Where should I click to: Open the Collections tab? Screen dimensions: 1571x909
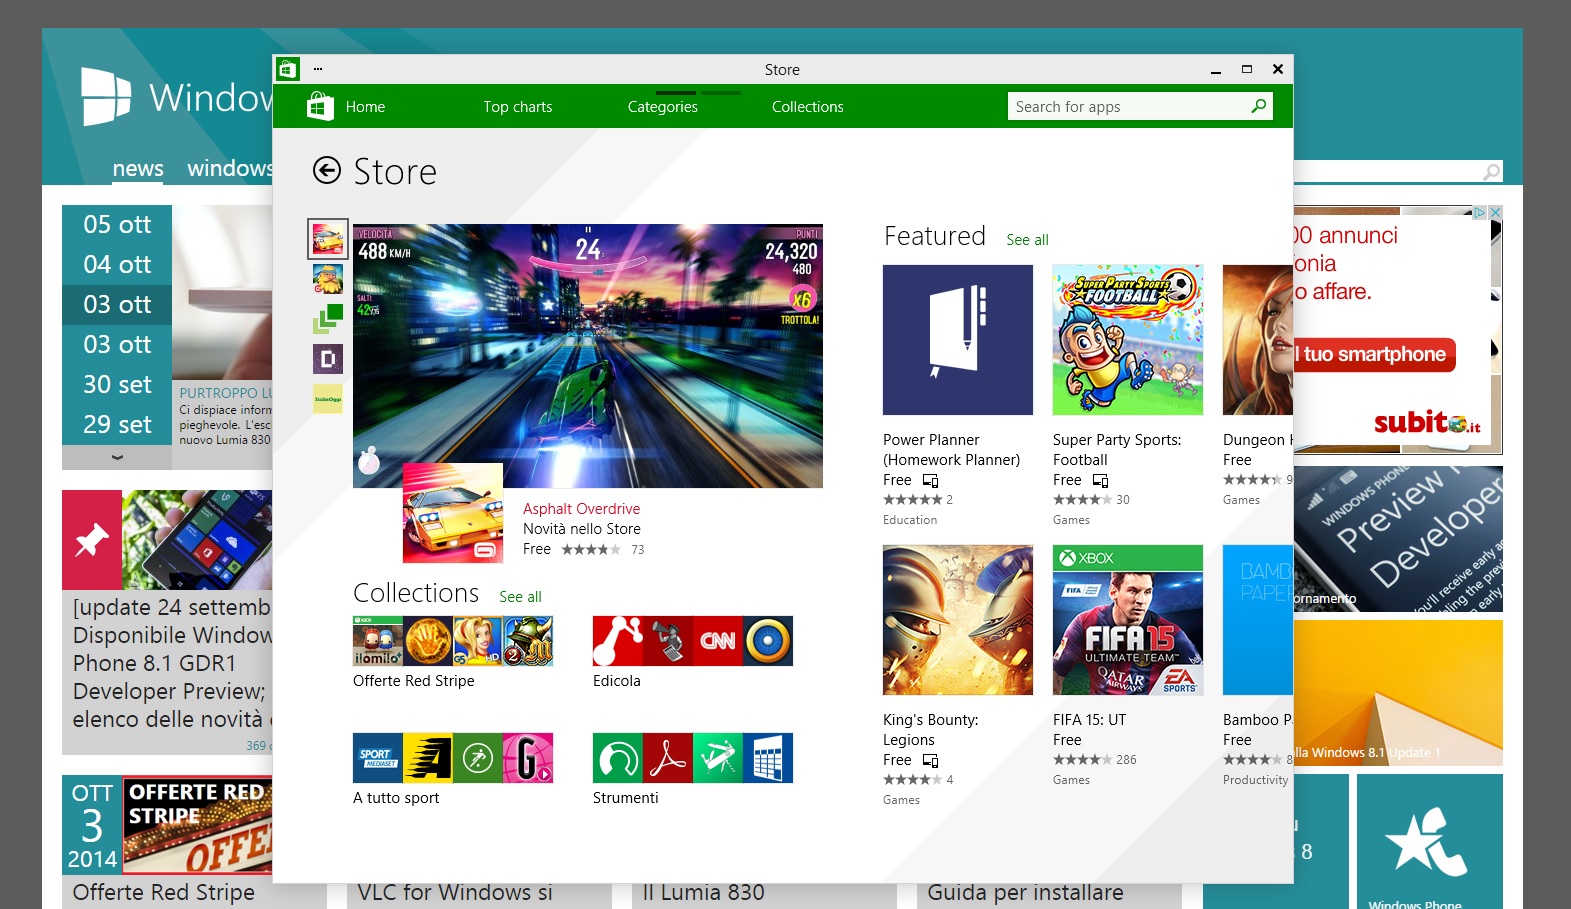[x=808, y=107]
